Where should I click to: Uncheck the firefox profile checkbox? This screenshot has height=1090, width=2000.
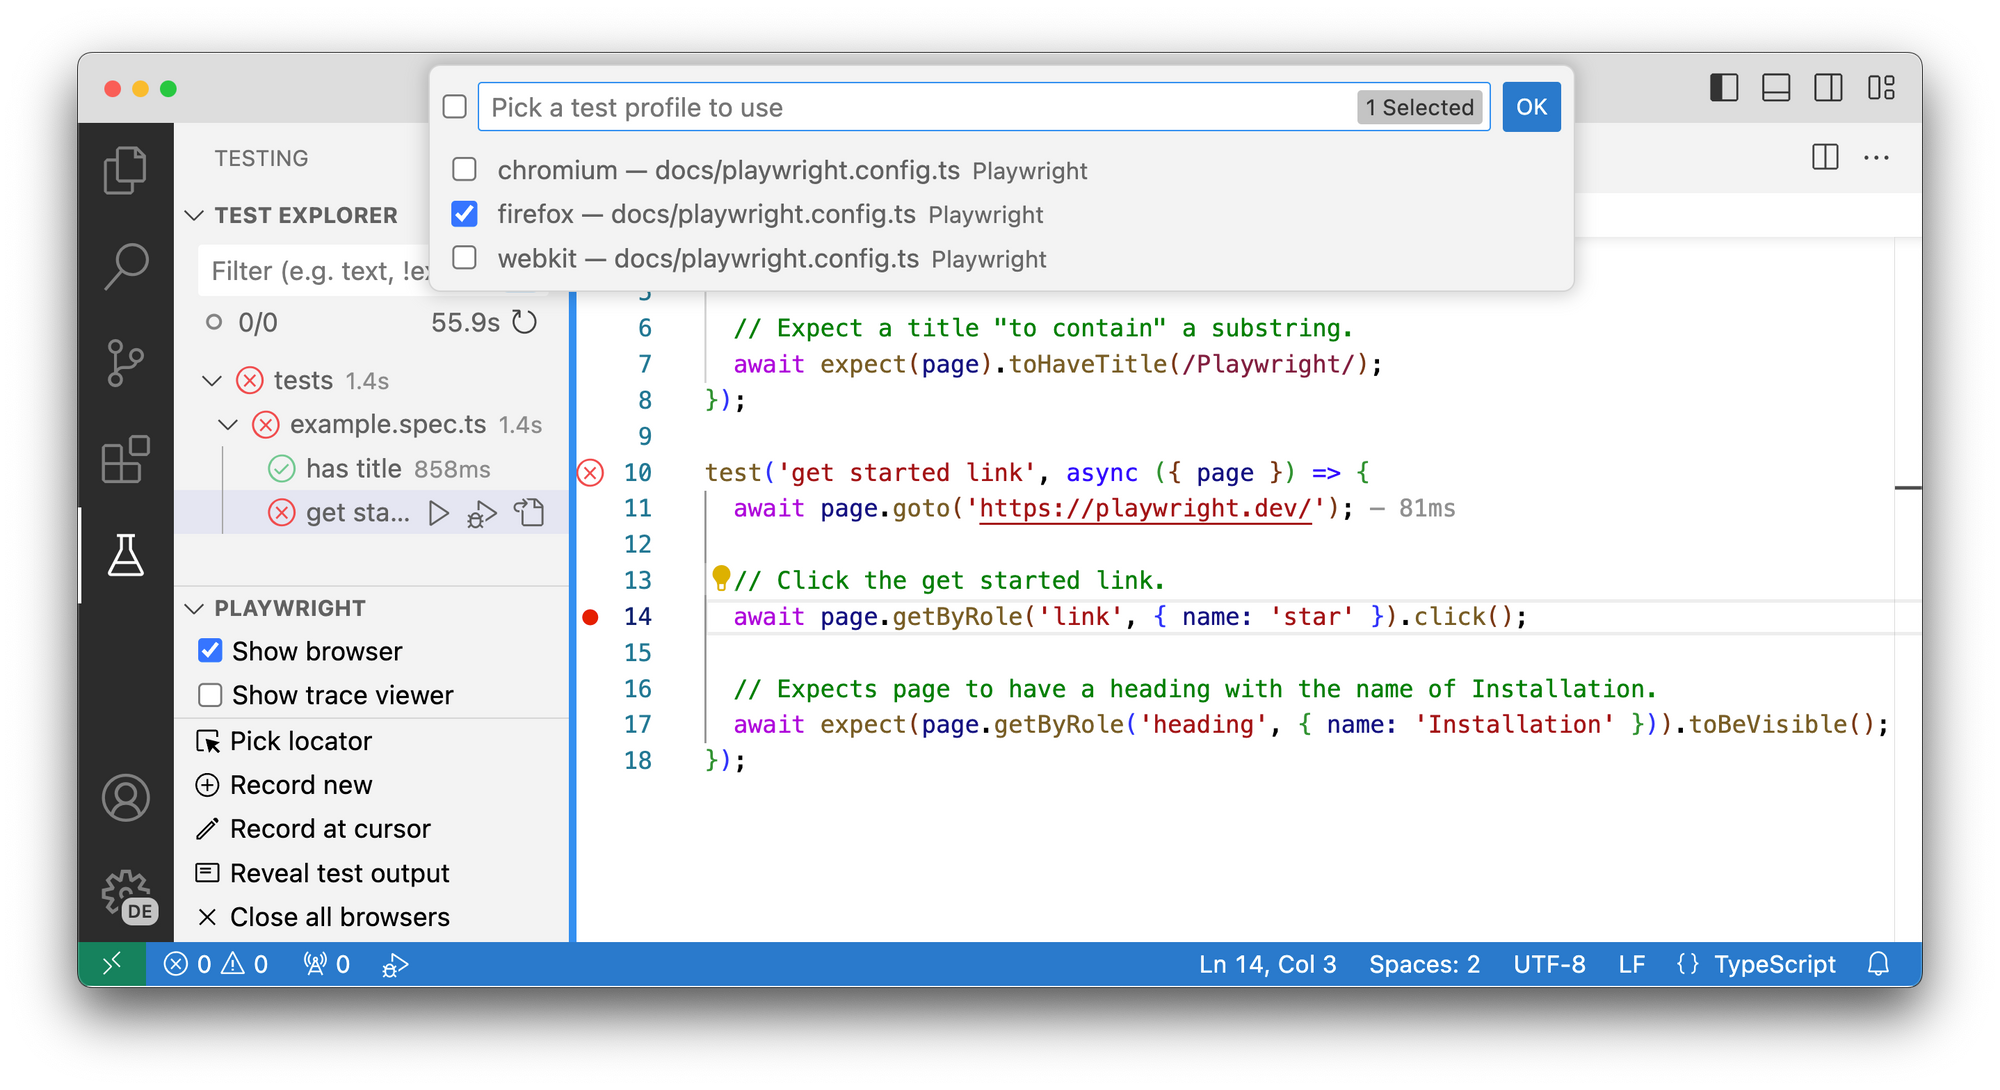click(464, 213)
